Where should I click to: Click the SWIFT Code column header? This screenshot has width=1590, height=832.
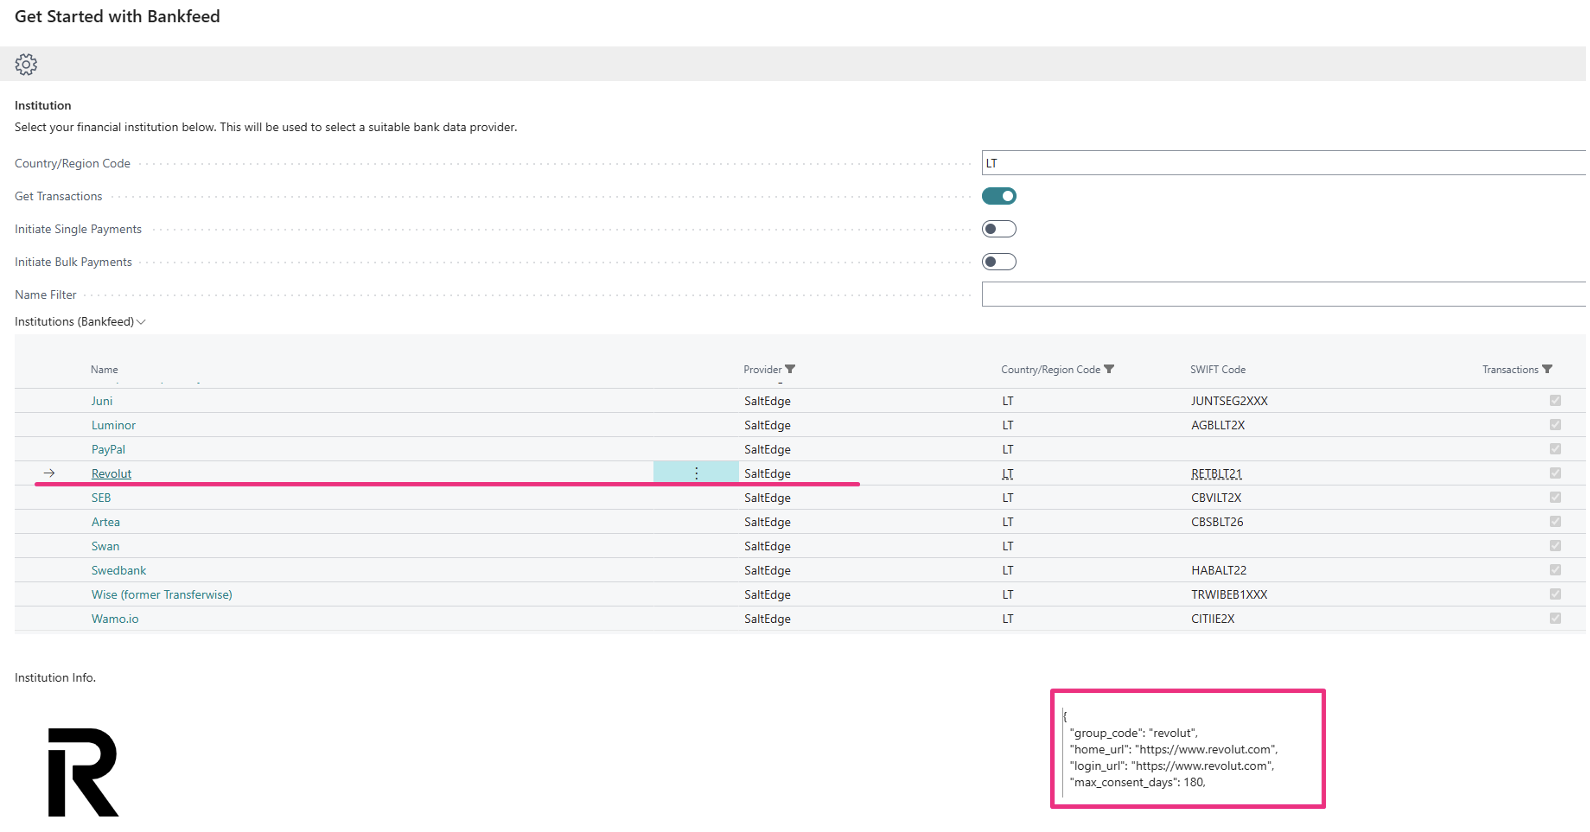click(x=1218, y=370)
